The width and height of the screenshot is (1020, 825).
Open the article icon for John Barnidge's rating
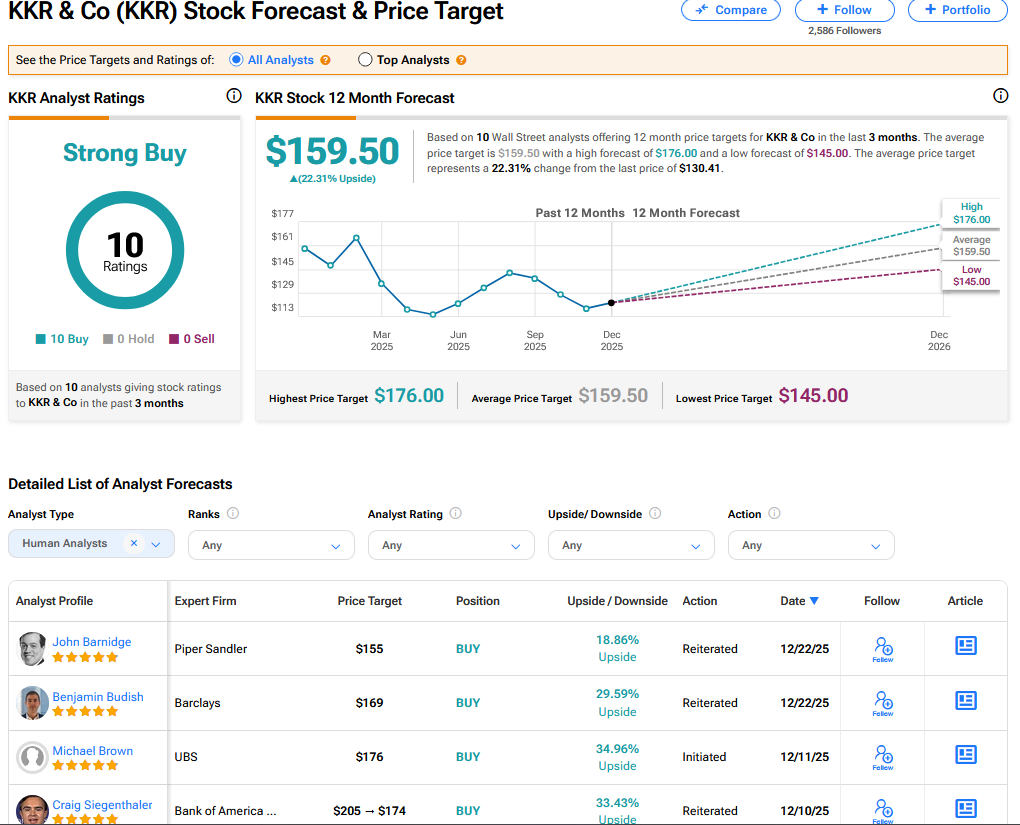click(x=965, y=647)
